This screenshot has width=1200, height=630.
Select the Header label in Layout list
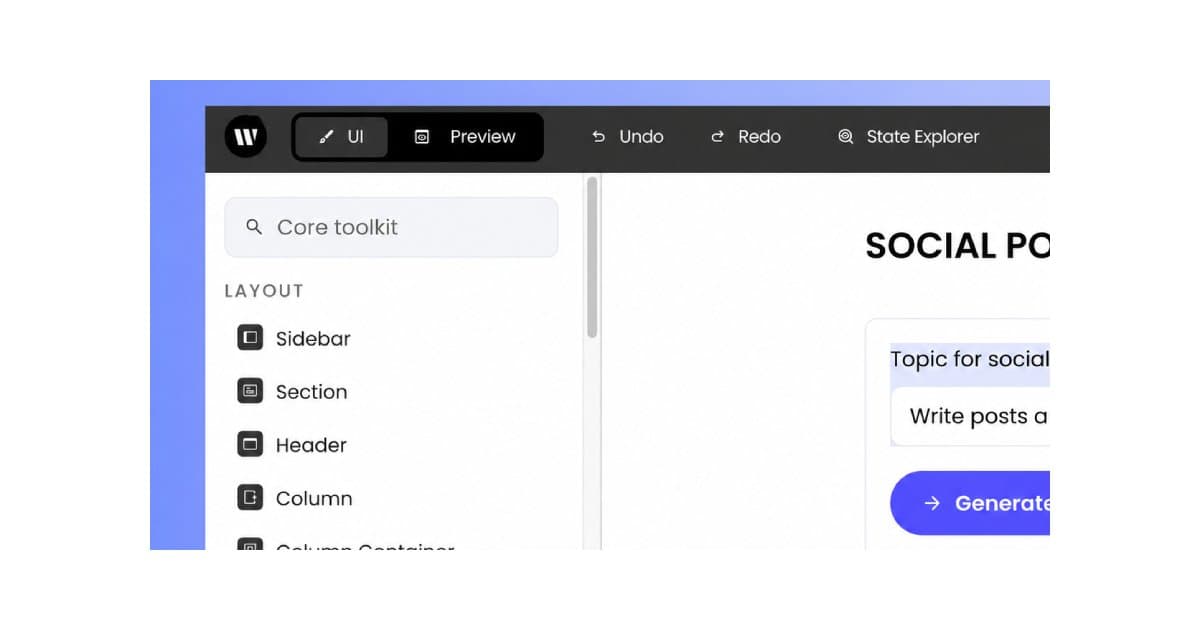pyautogui.click(x=311, y=445)
